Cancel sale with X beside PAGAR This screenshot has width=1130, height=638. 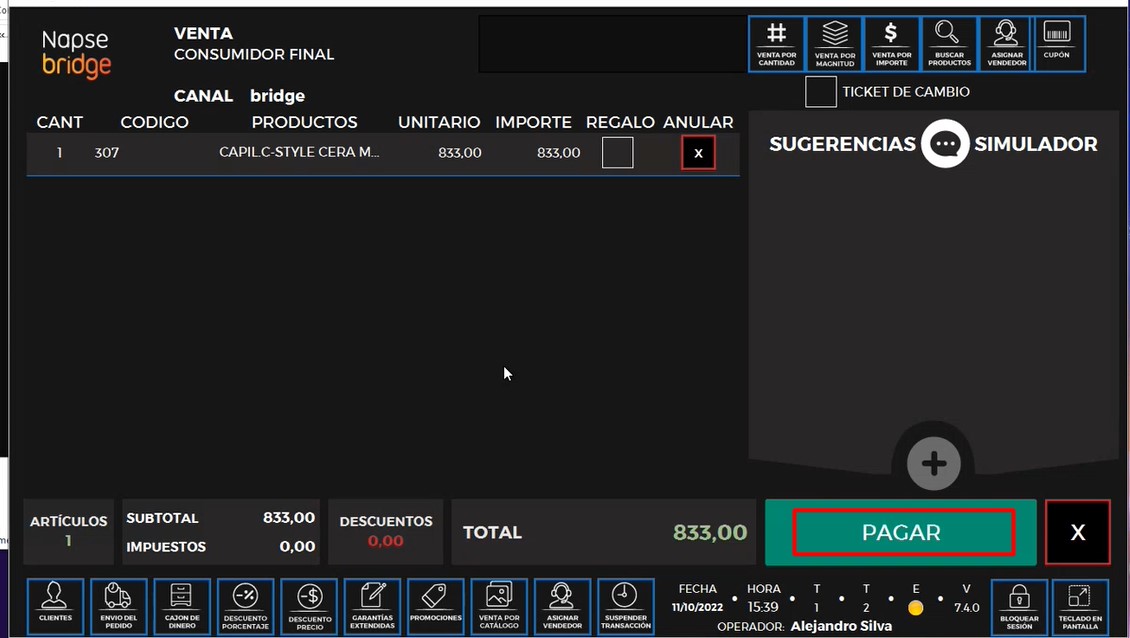(x=1077, y=533)
